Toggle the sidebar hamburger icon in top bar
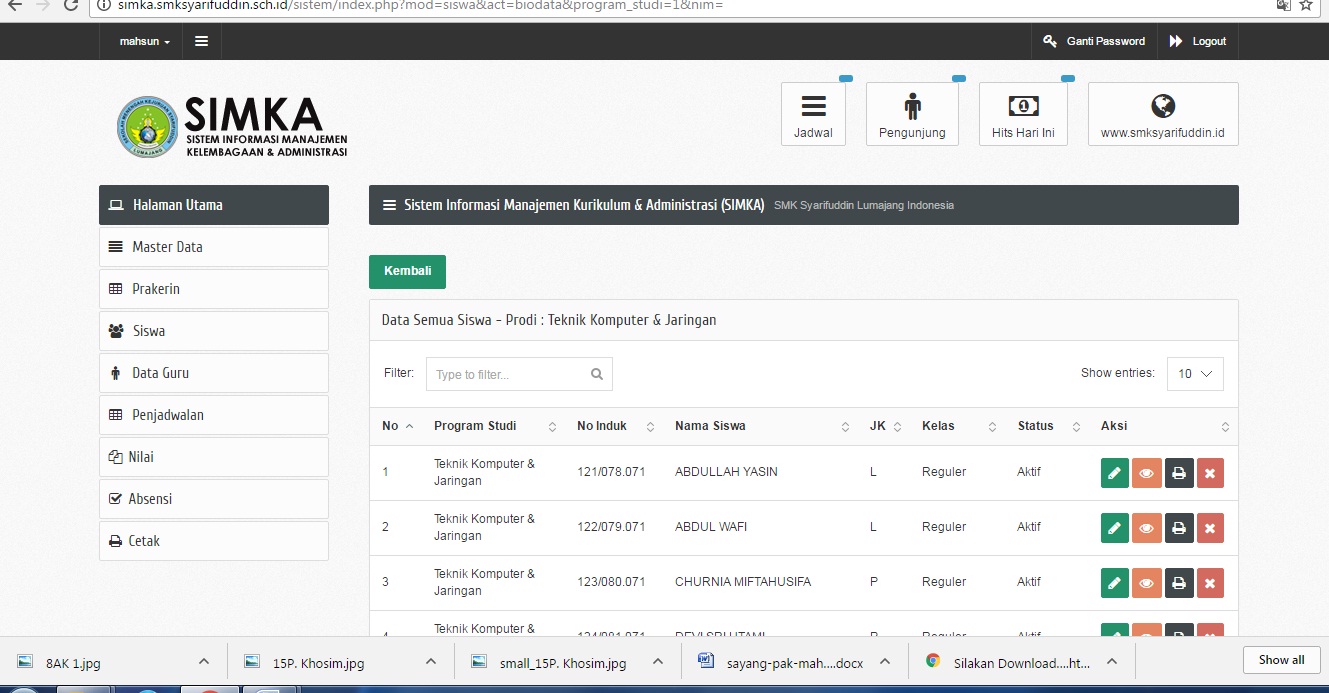1329x693 pixels. pos(201,41)
